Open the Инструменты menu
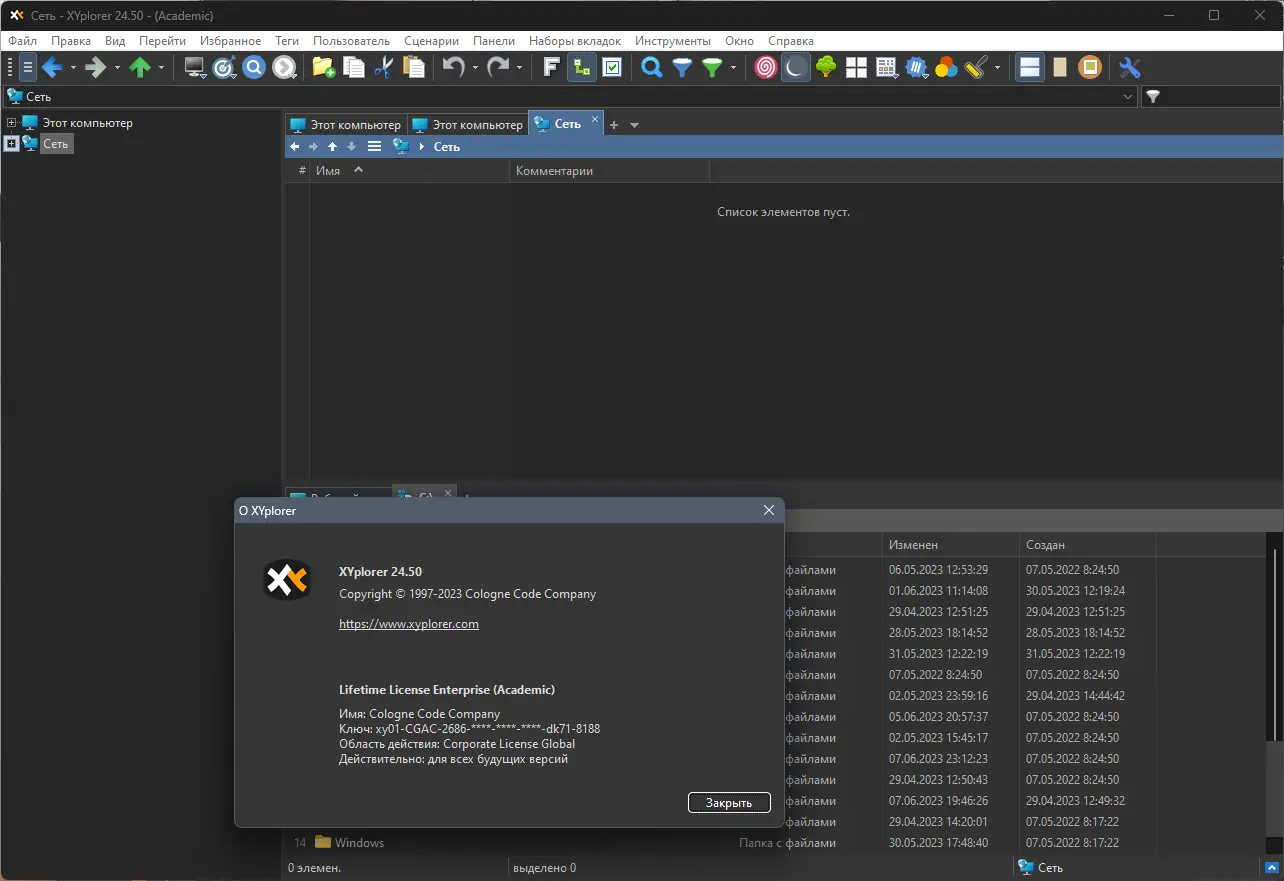 tap(672, 41)
